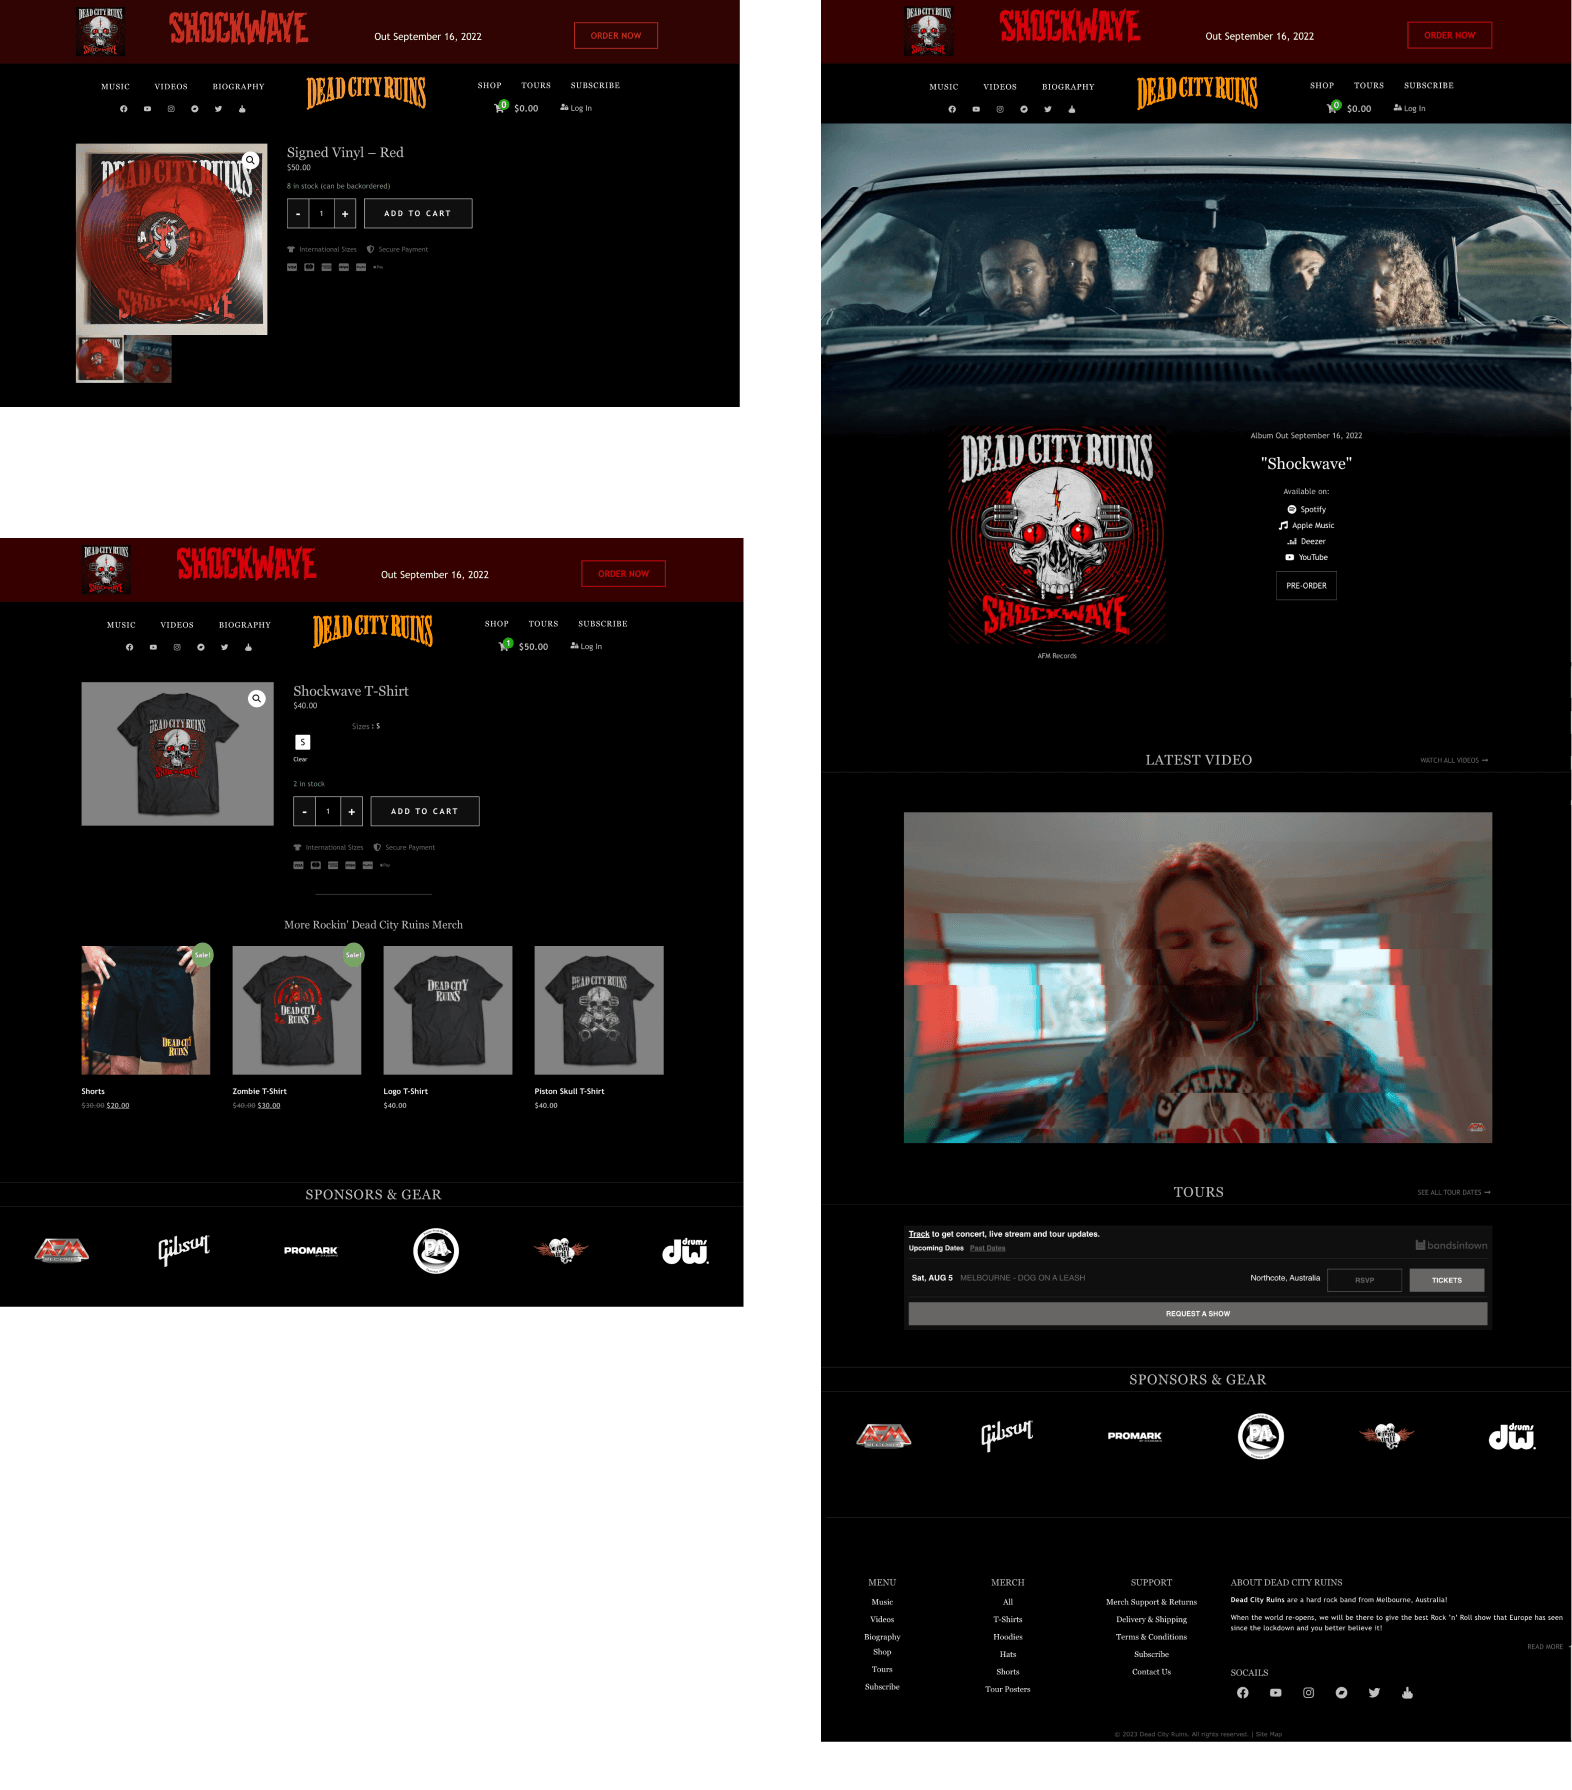This screenshot has height=1790, width=1572.
Task: Click Log In on the home page header
Action: click(x=1409, y=108)
